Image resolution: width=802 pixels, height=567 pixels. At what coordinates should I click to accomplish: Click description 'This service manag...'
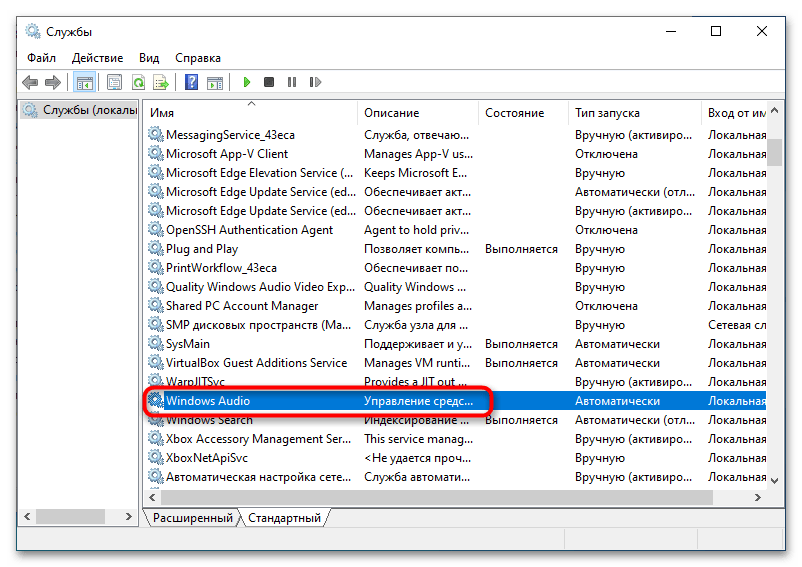tap(418, 439)
